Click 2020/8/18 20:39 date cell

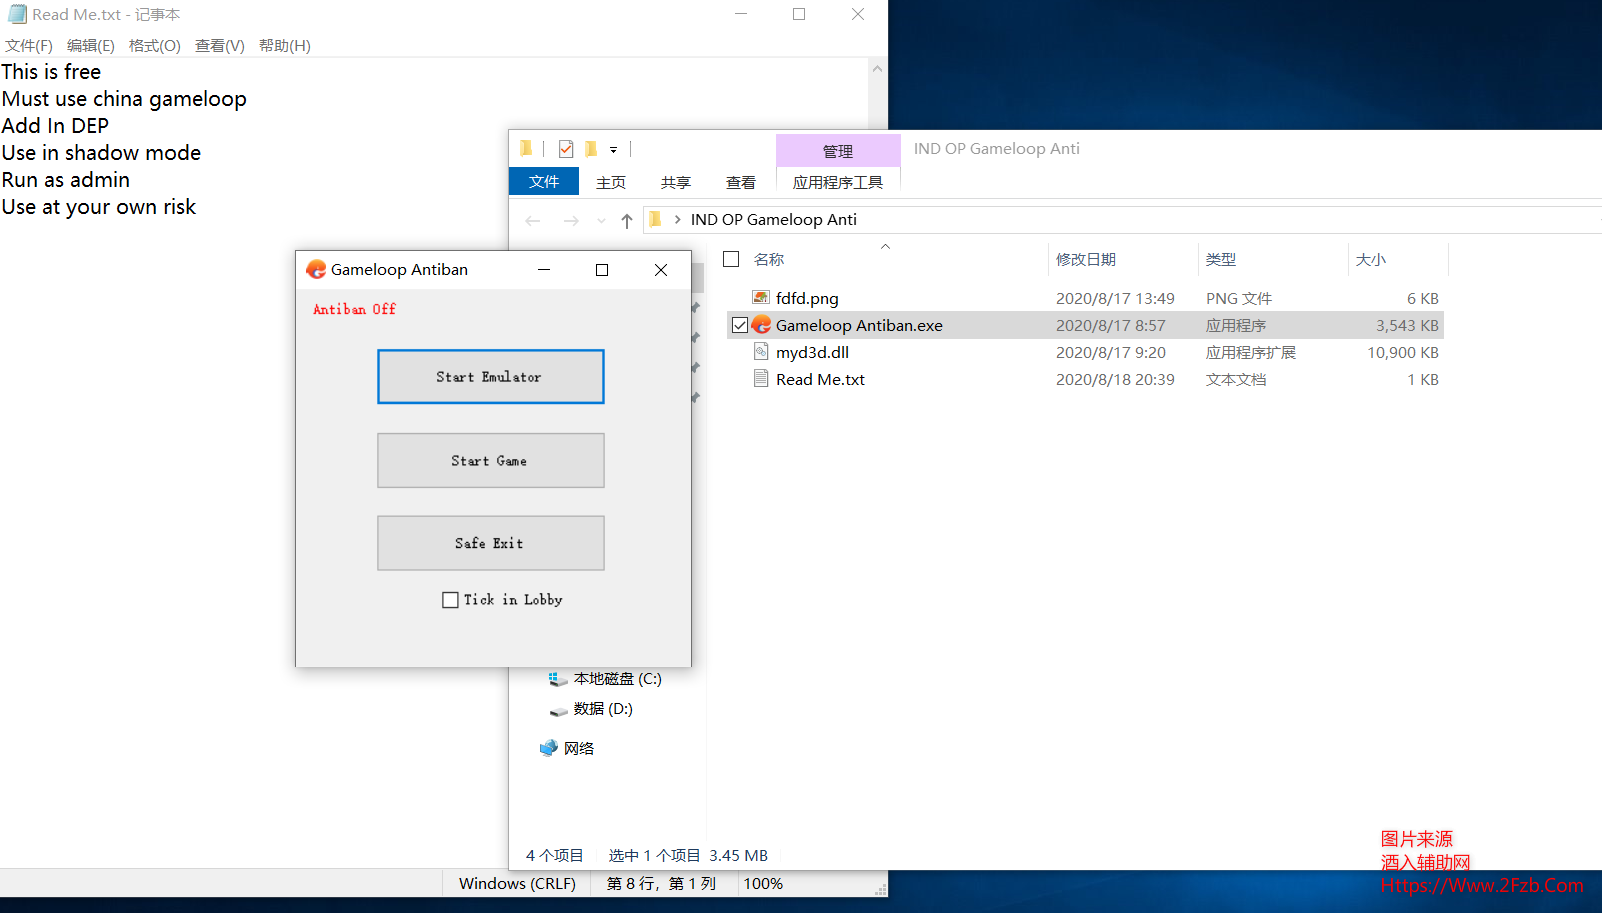1115,379
